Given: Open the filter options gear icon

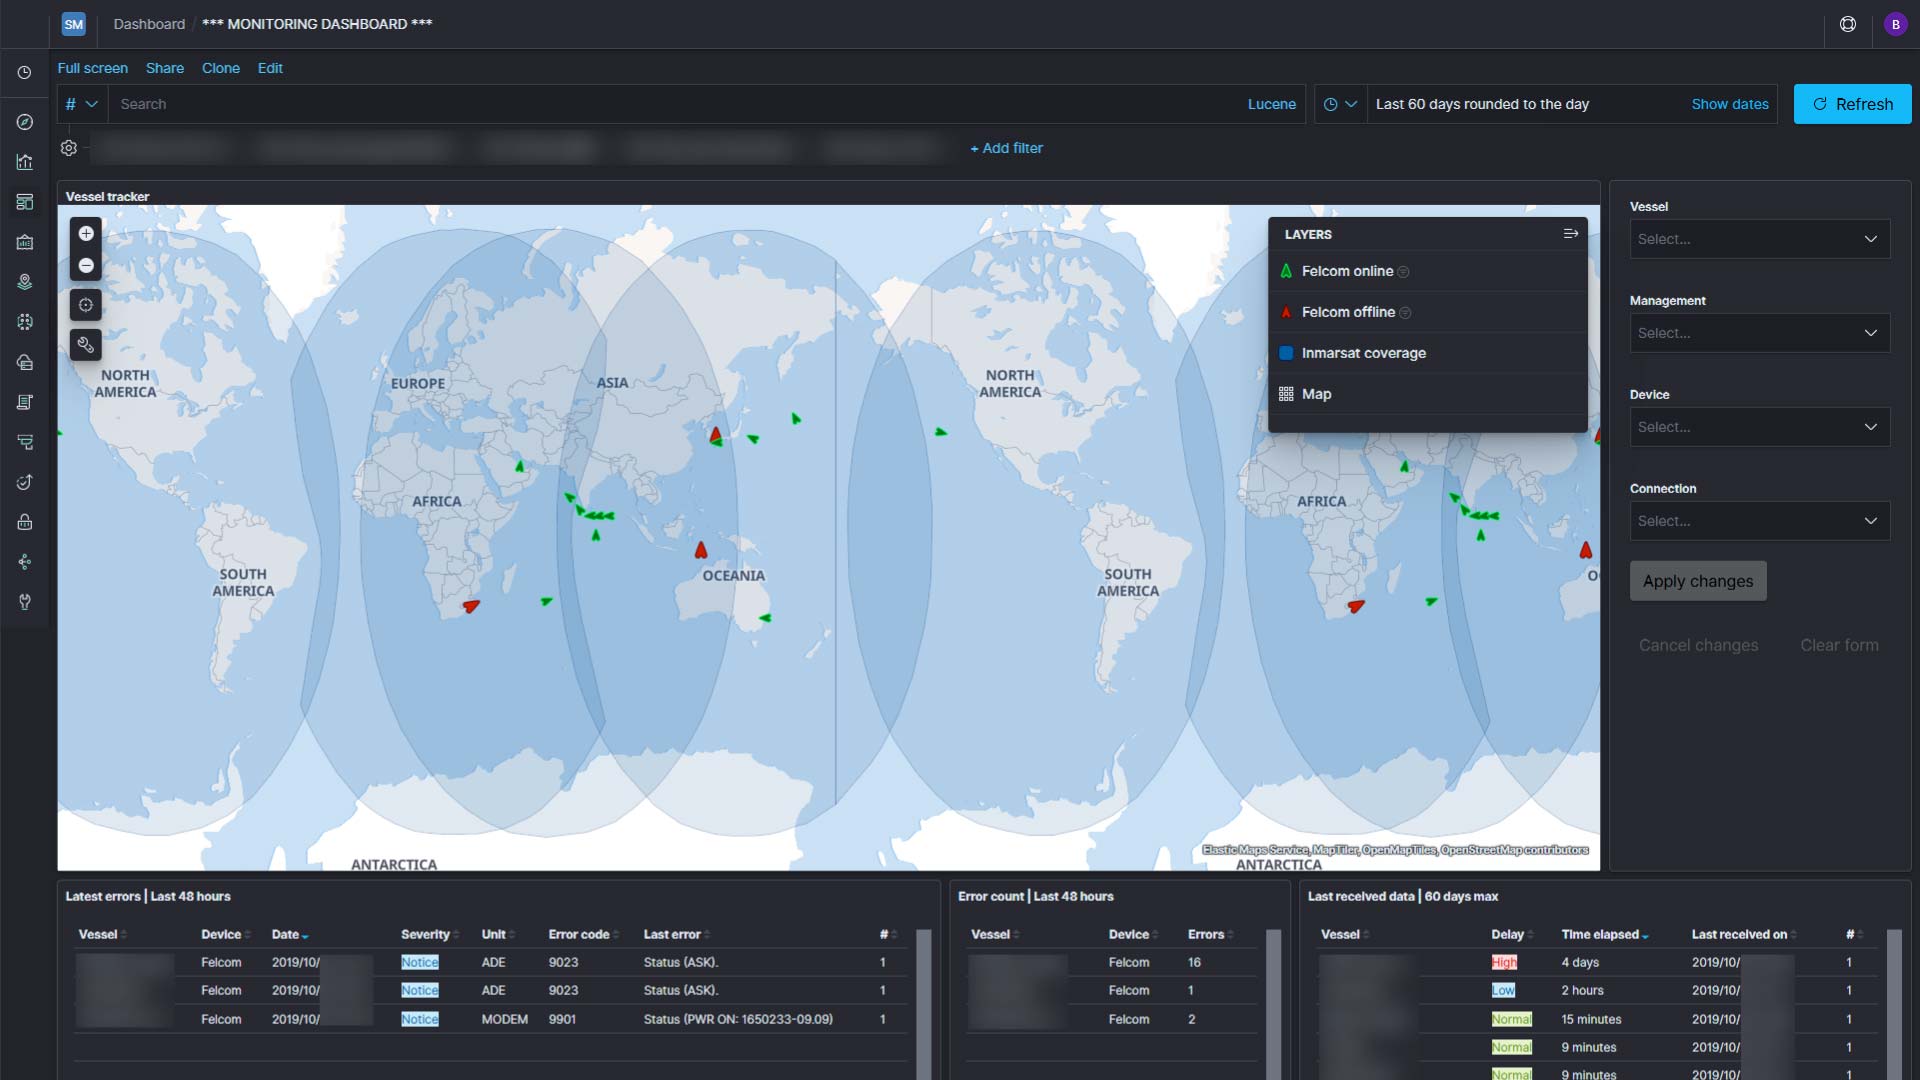Looking at the screenshot, I should [x=68, y=148].
